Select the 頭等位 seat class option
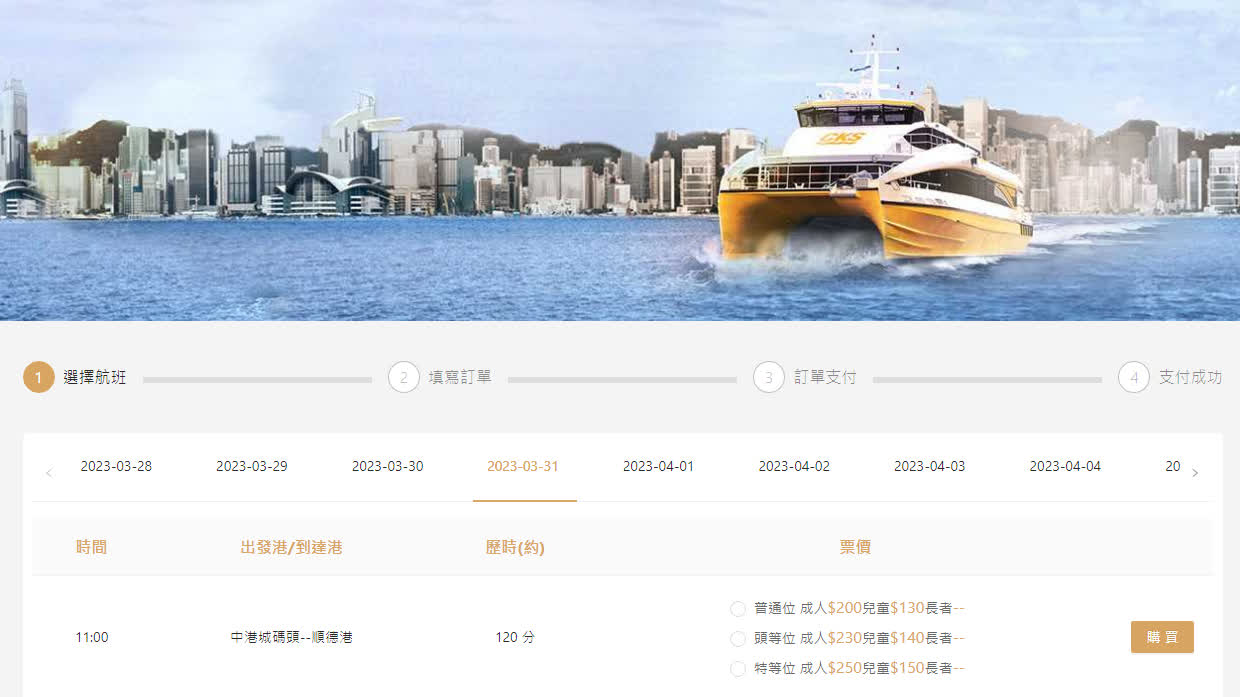 [738, 639]
